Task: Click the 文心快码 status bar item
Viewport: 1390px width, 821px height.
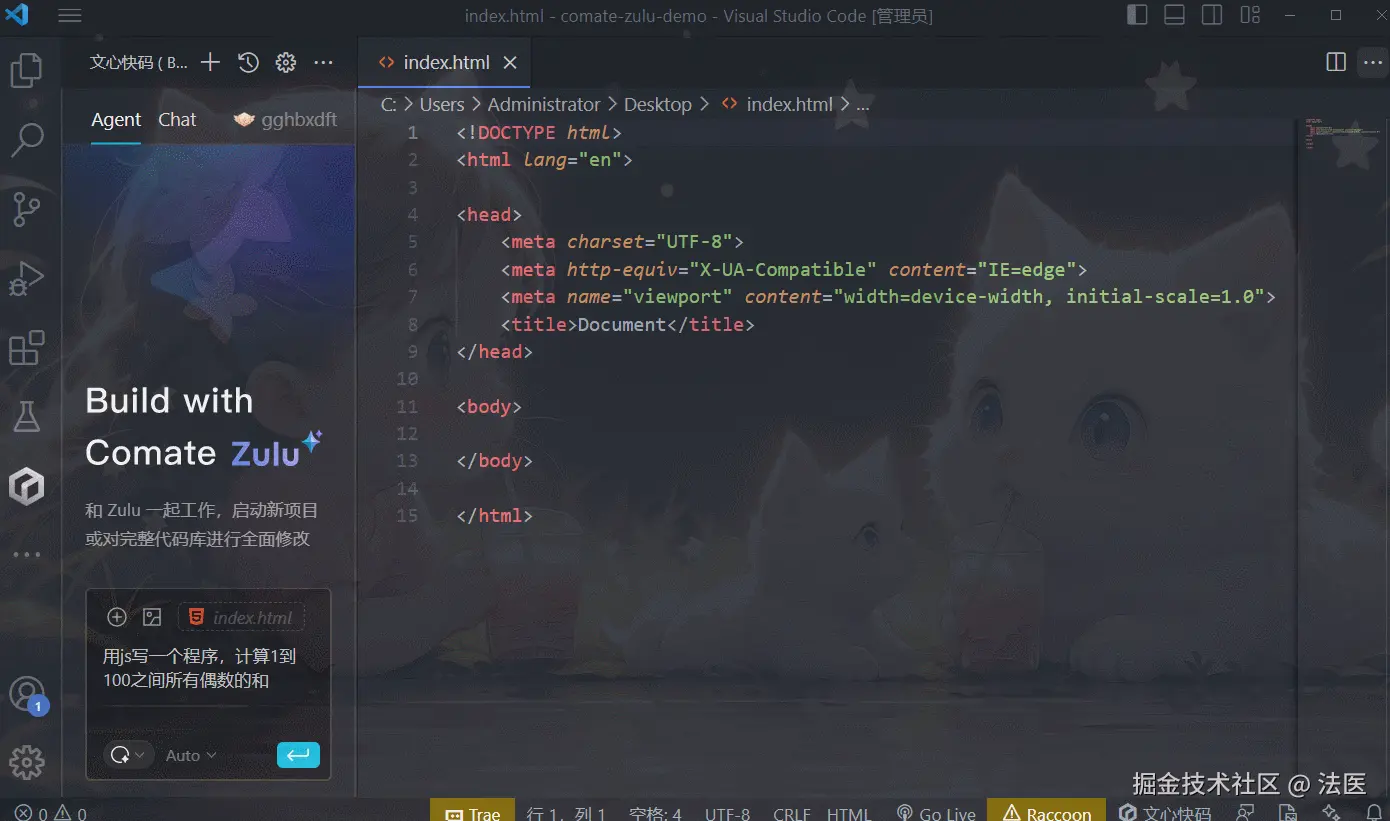Action: 1166,813
